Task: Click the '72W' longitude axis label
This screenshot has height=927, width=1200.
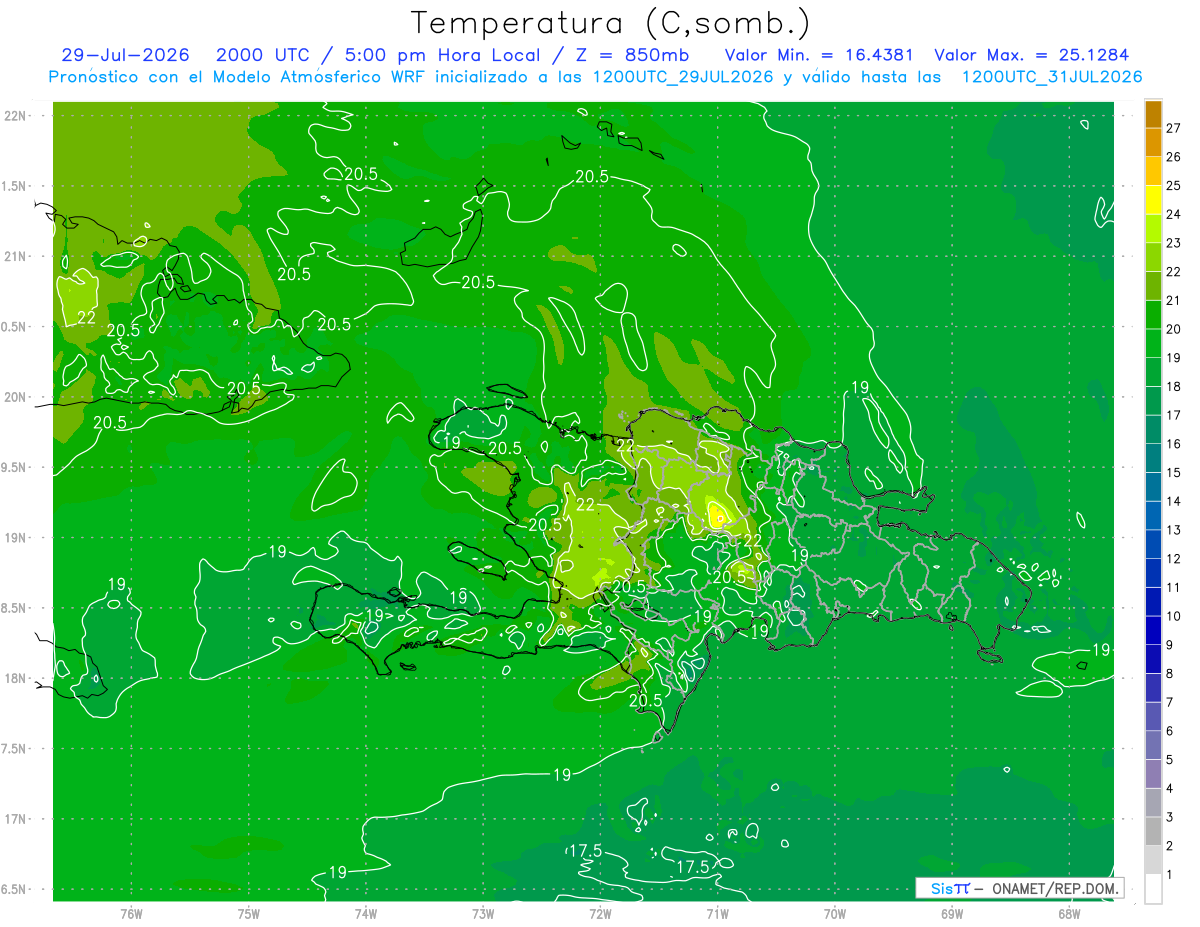Action: tap(600, 913)
